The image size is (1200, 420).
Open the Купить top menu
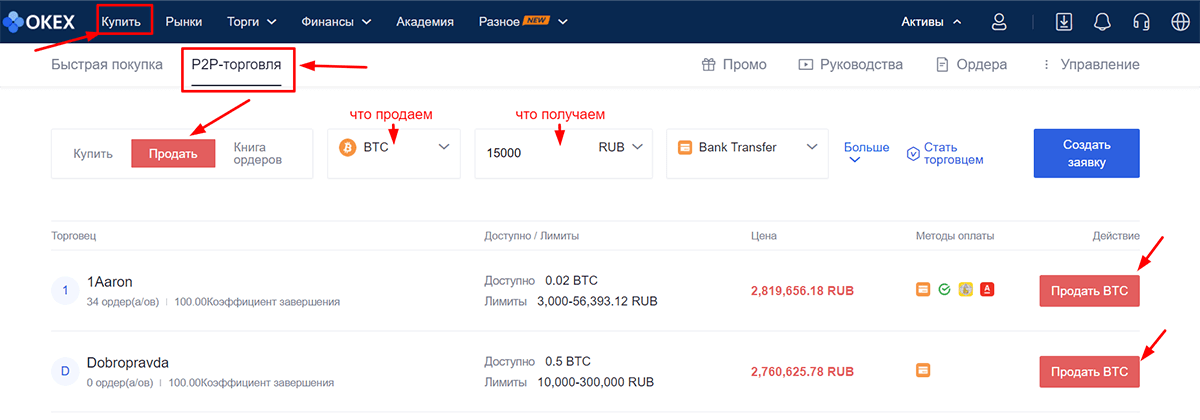coord(121,21)
